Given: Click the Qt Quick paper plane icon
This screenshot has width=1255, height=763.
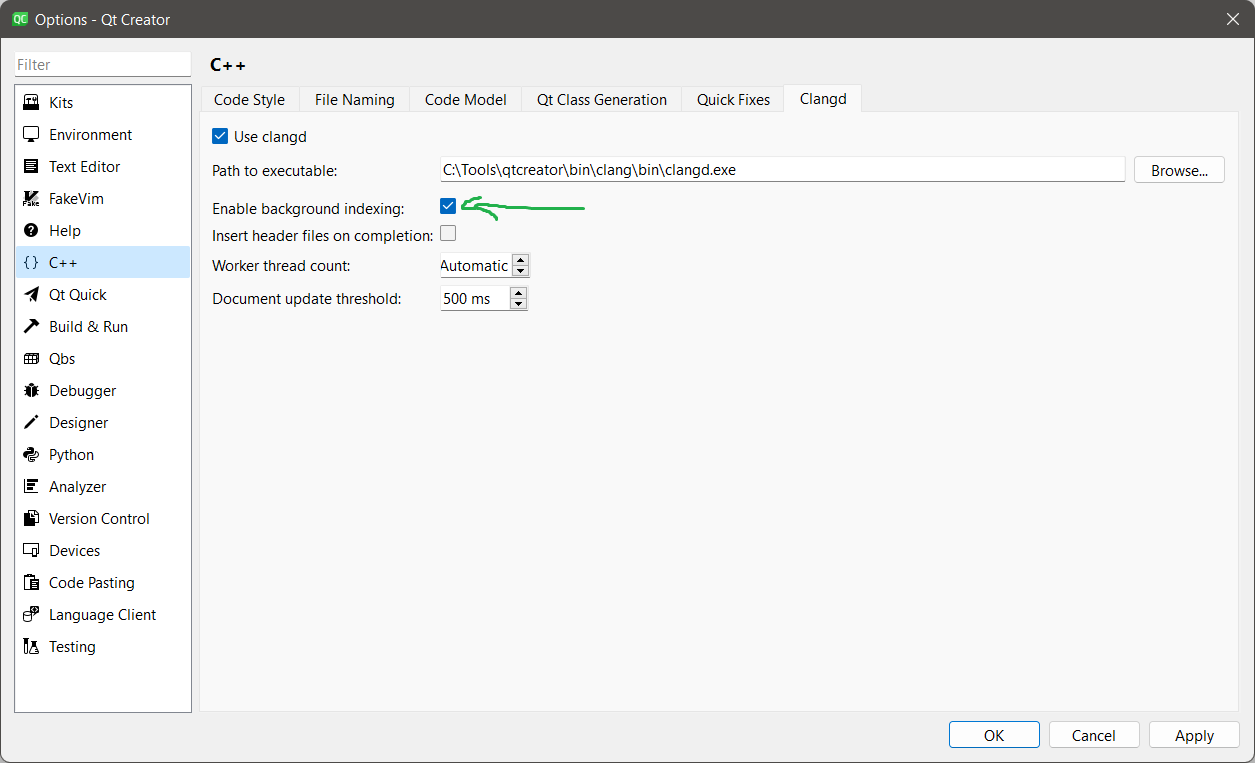Looking at the screenshot, I should pos(31,295).
